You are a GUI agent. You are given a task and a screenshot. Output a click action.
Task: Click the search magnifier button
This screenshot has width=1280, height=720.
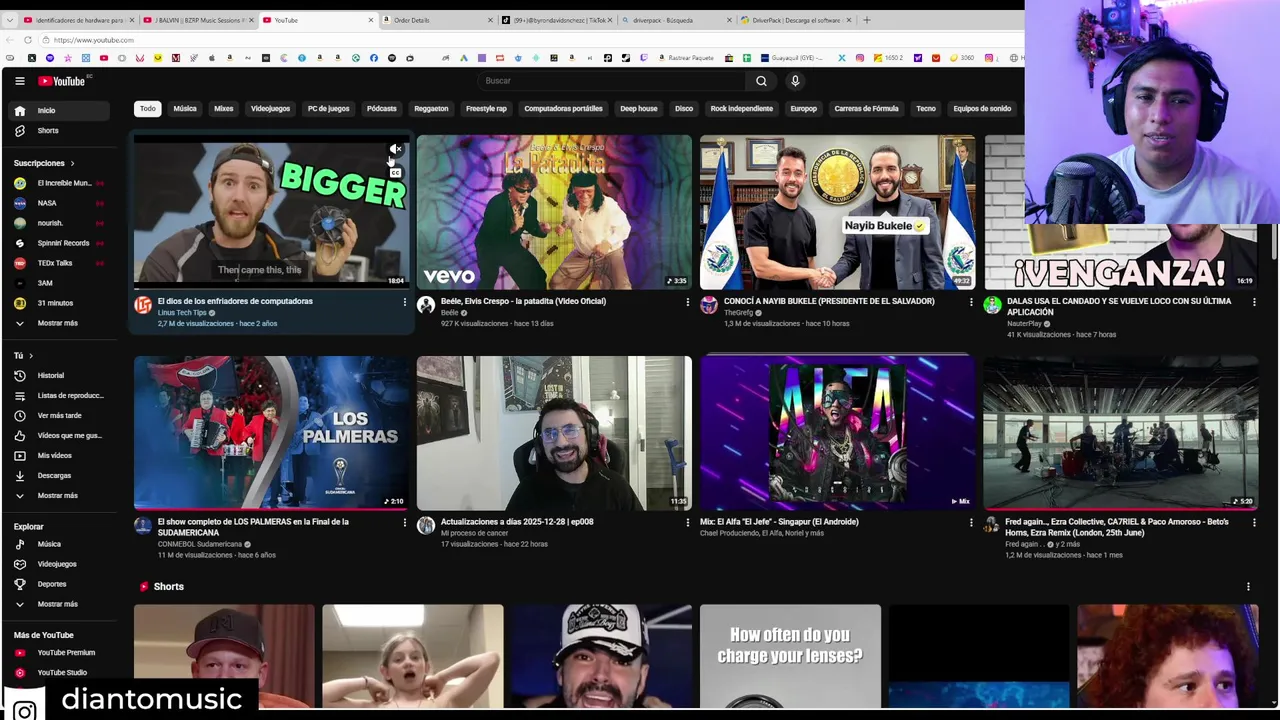(761, 81)
